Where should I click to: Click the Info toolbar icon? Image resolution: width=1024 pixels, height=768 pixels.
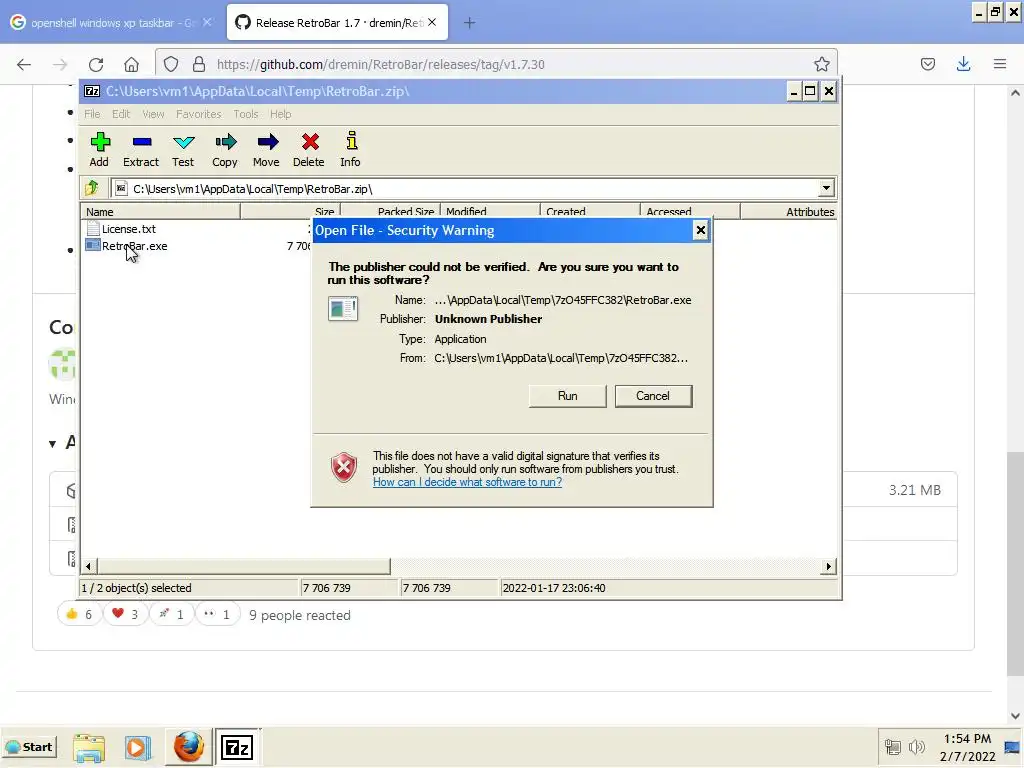pos(351,150)
